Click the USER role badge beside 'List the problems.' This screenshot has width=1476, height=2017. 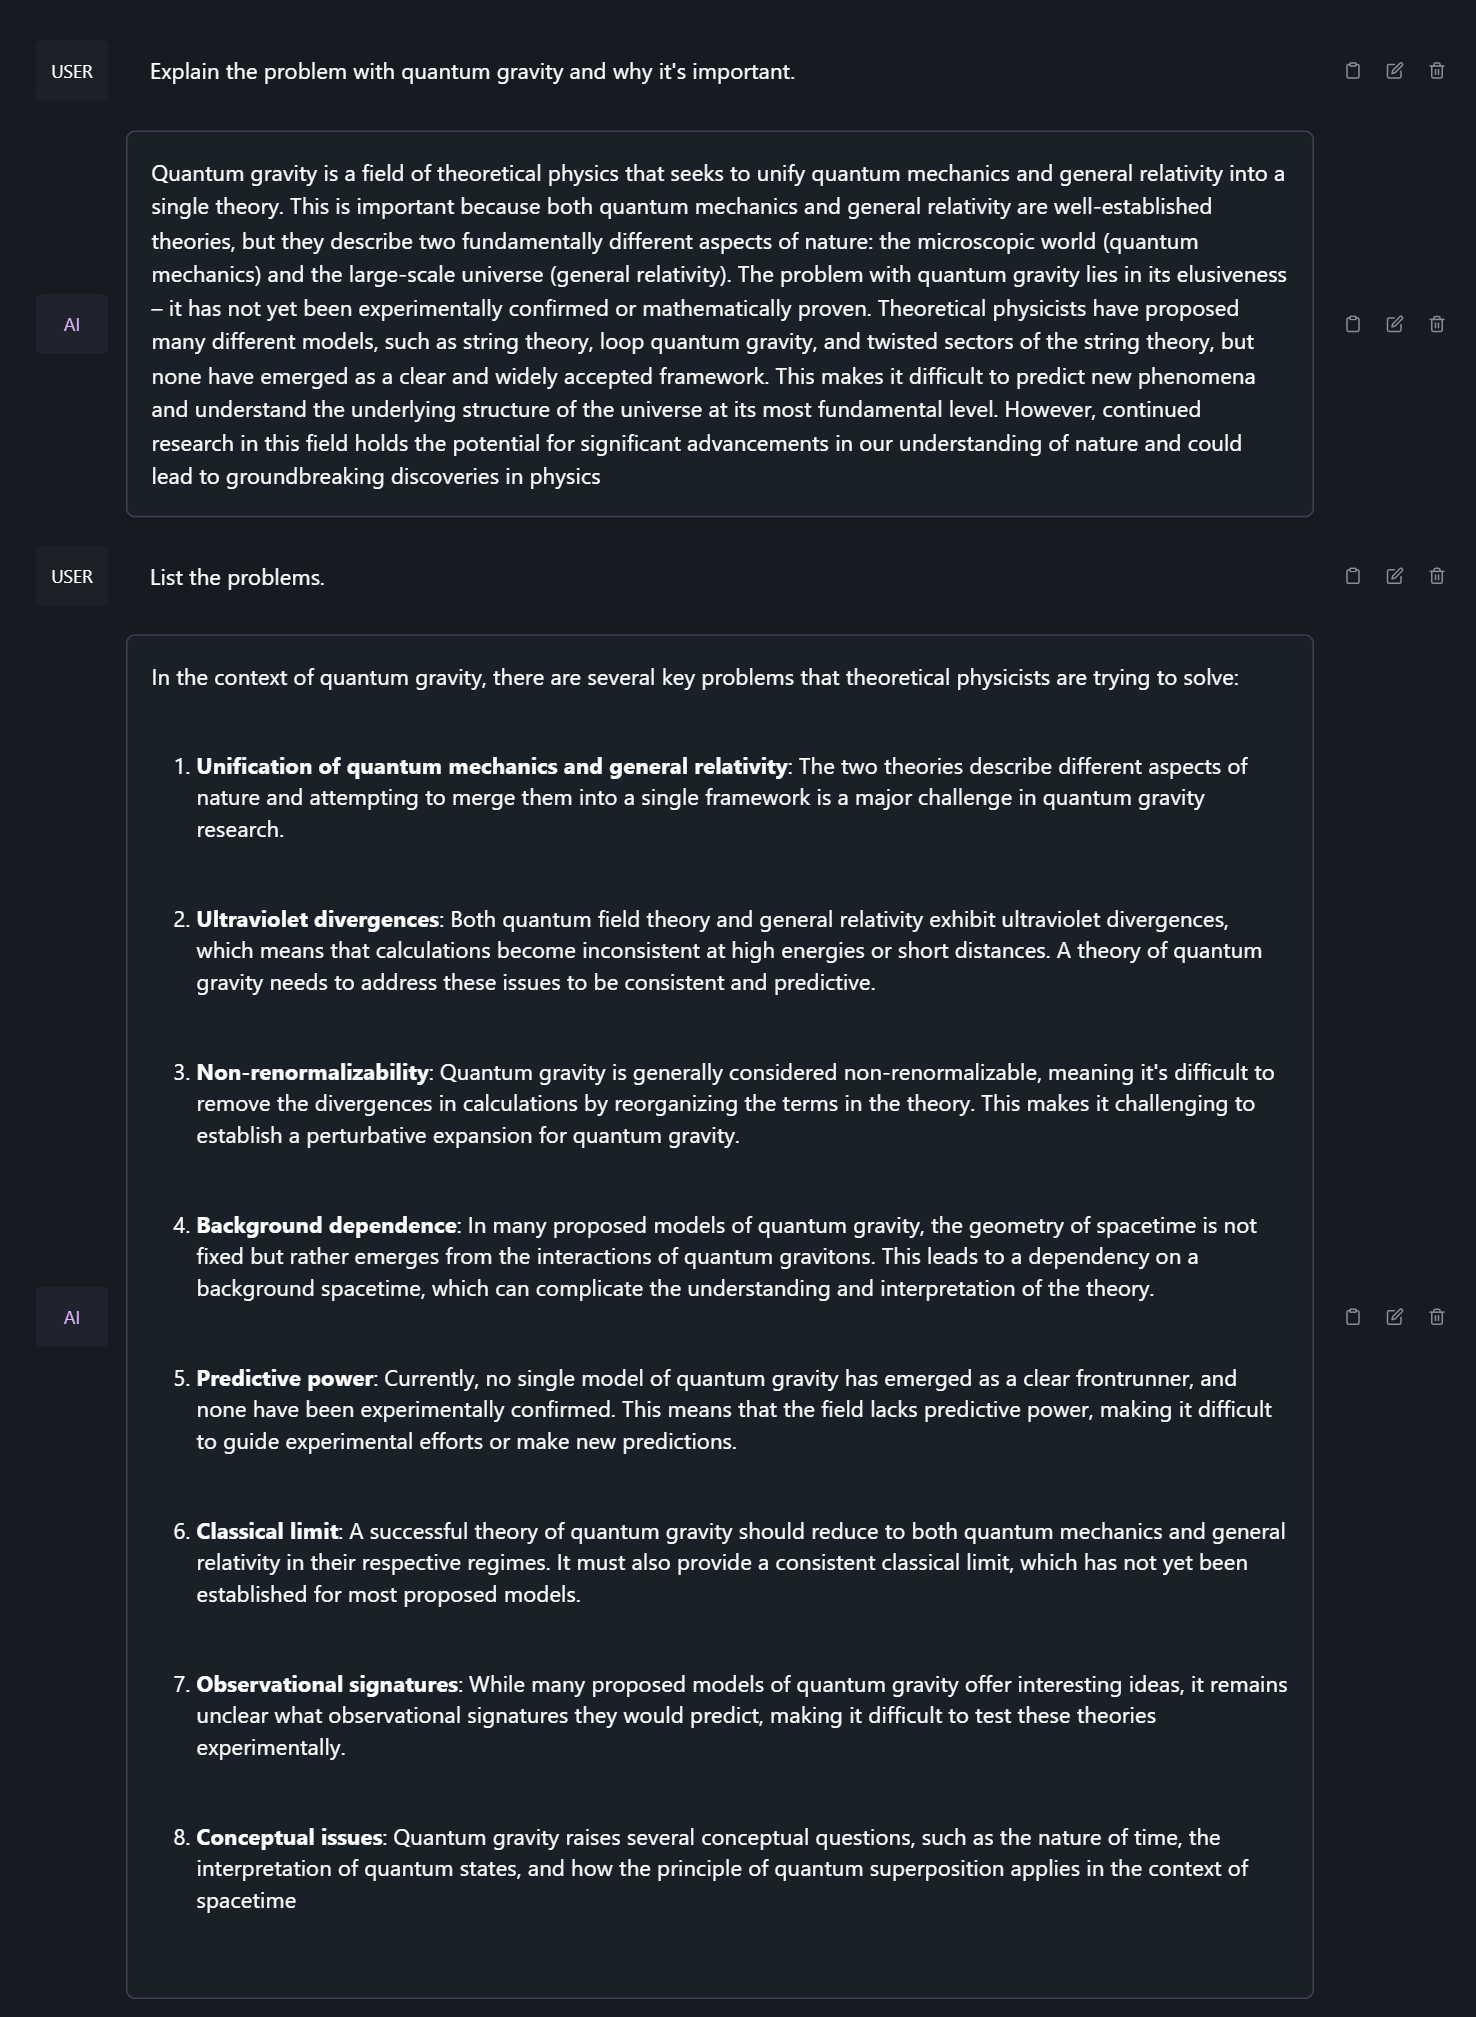coord(72,576)
